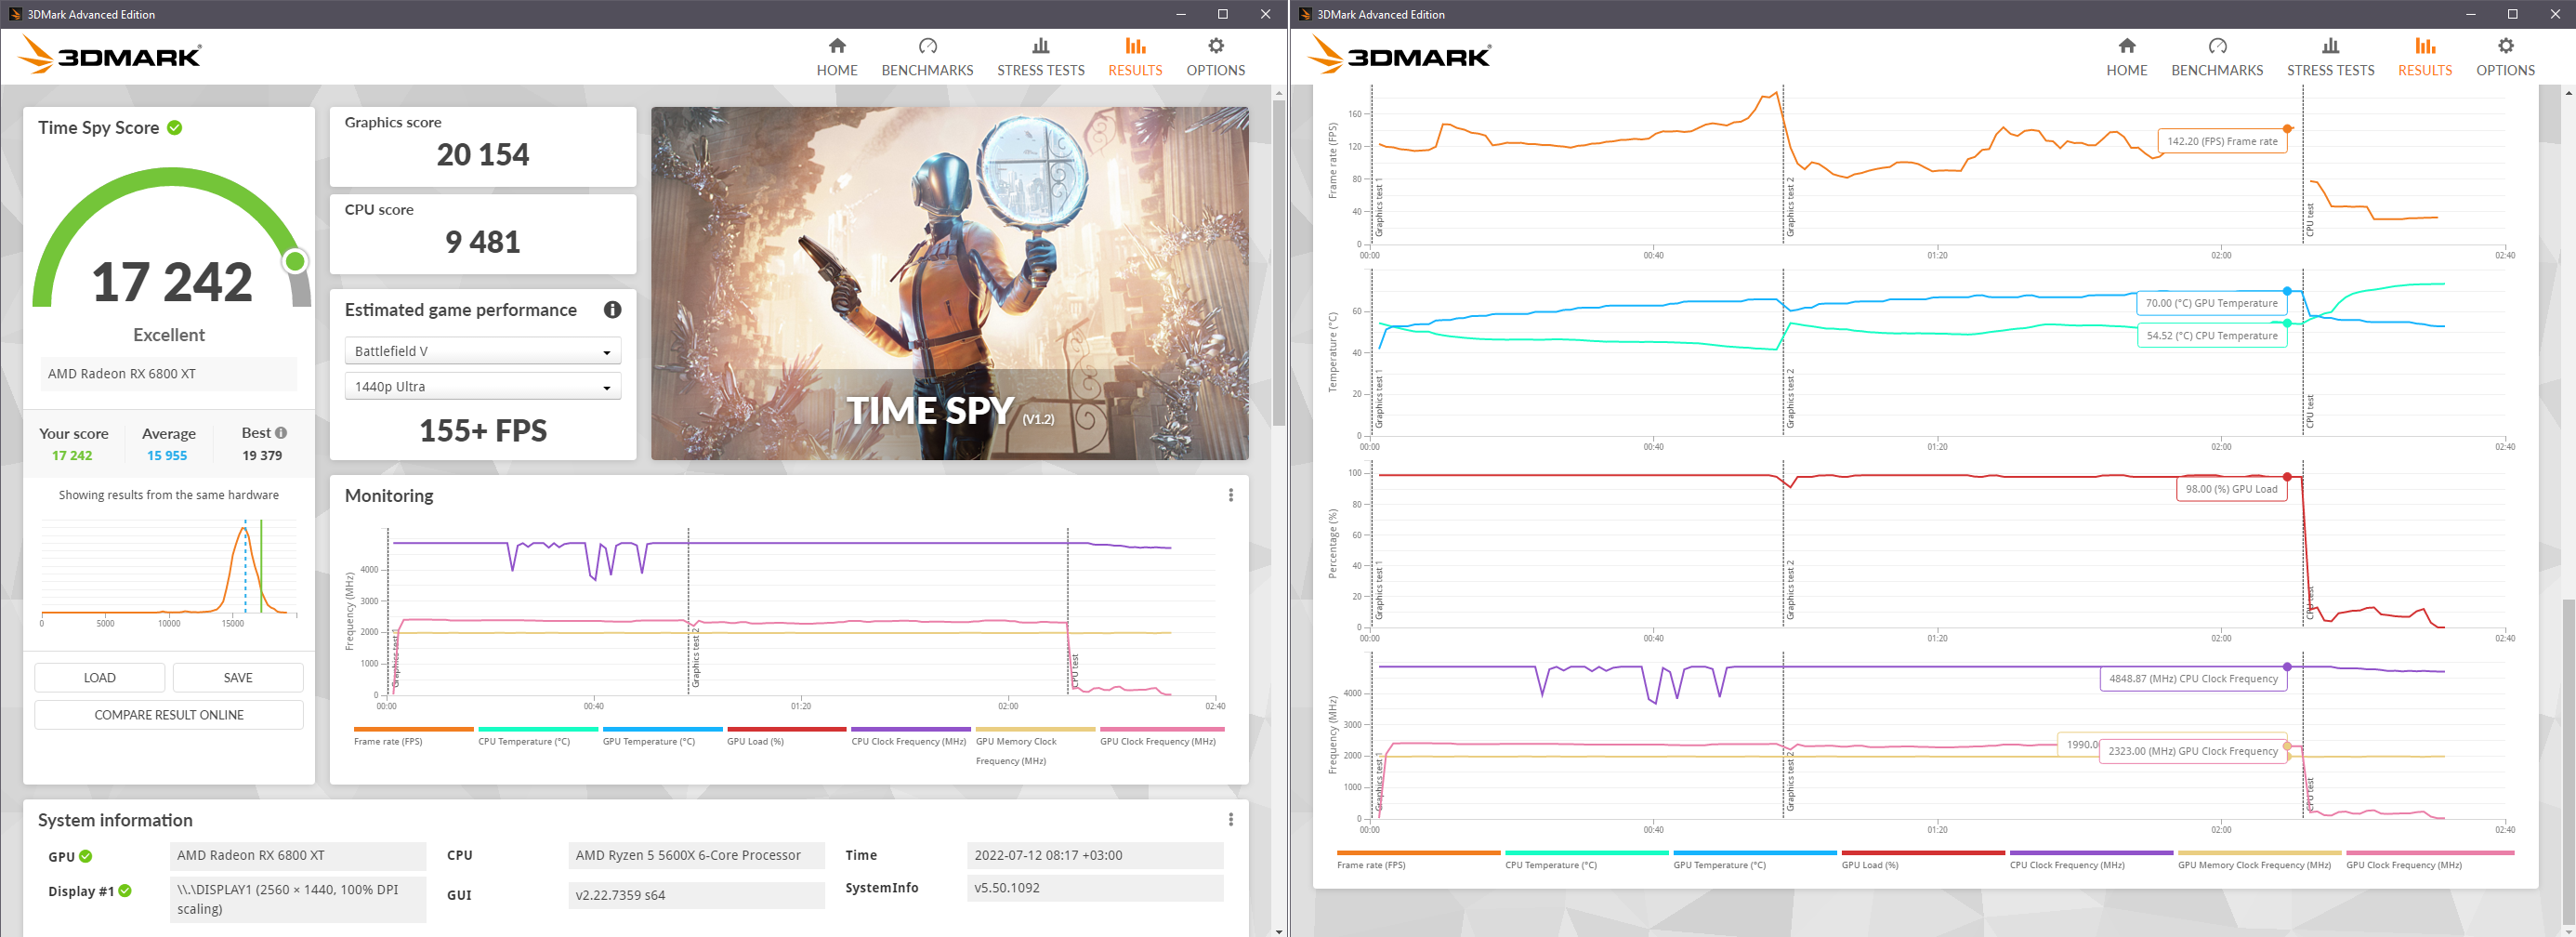Toggle GPU Load (%) legend in left Monitoring chart
Viewport: 2576px width, 937px height.
pos(787,736)
